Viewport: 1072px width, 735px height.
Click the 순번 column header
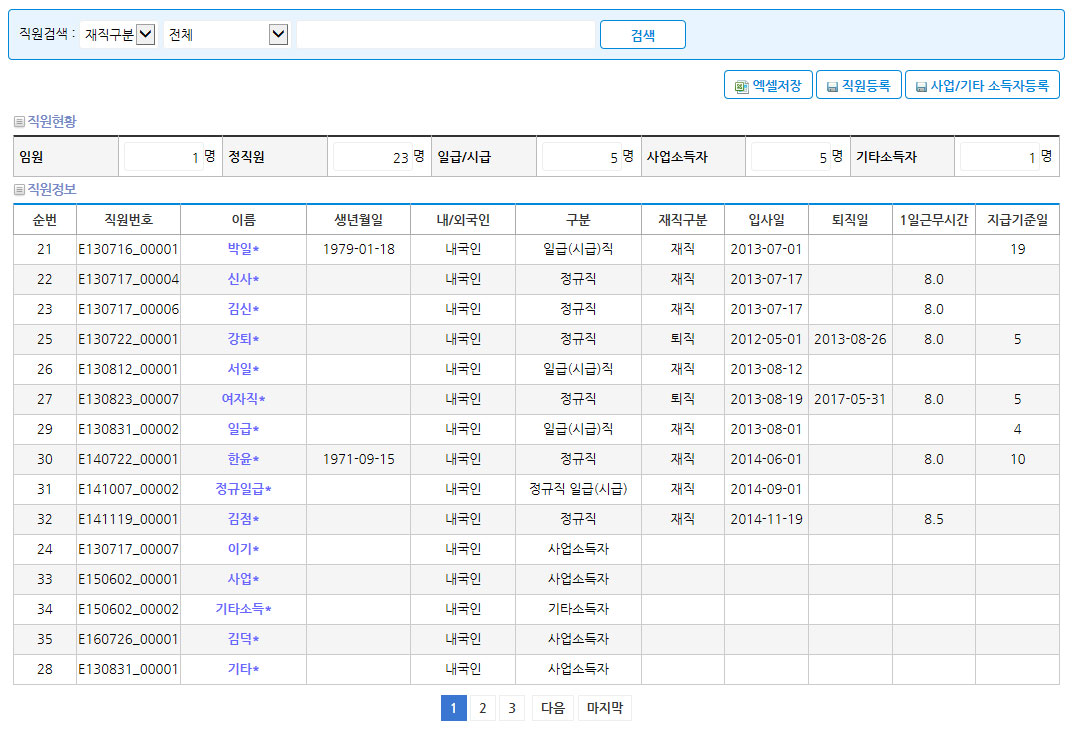[45, 220]
